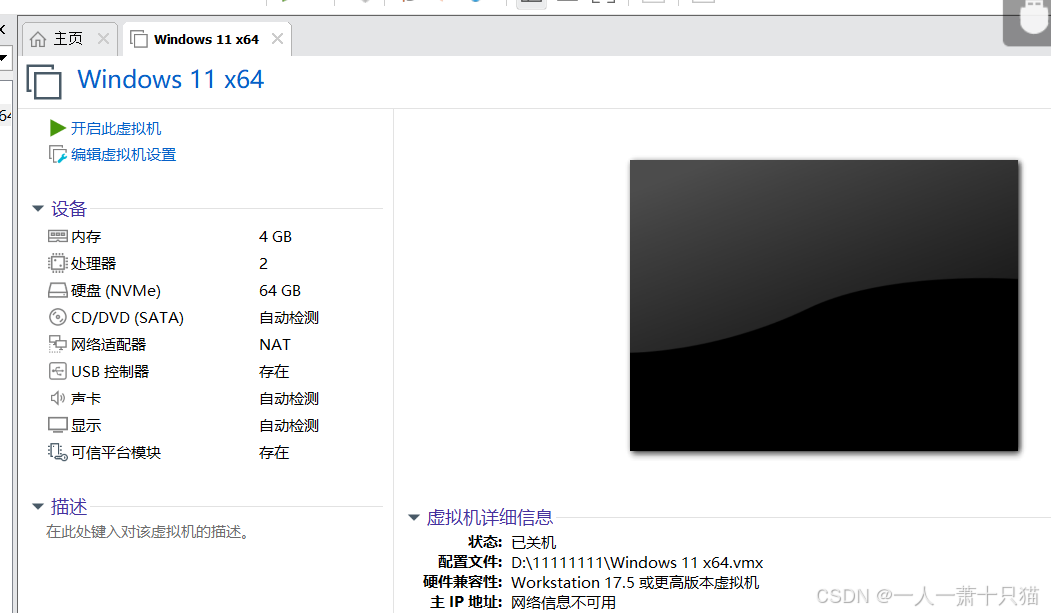Select the 网络适配器 device label
Image resolution: width=1051 pixels, height=613 pixels.
(109, 344)
